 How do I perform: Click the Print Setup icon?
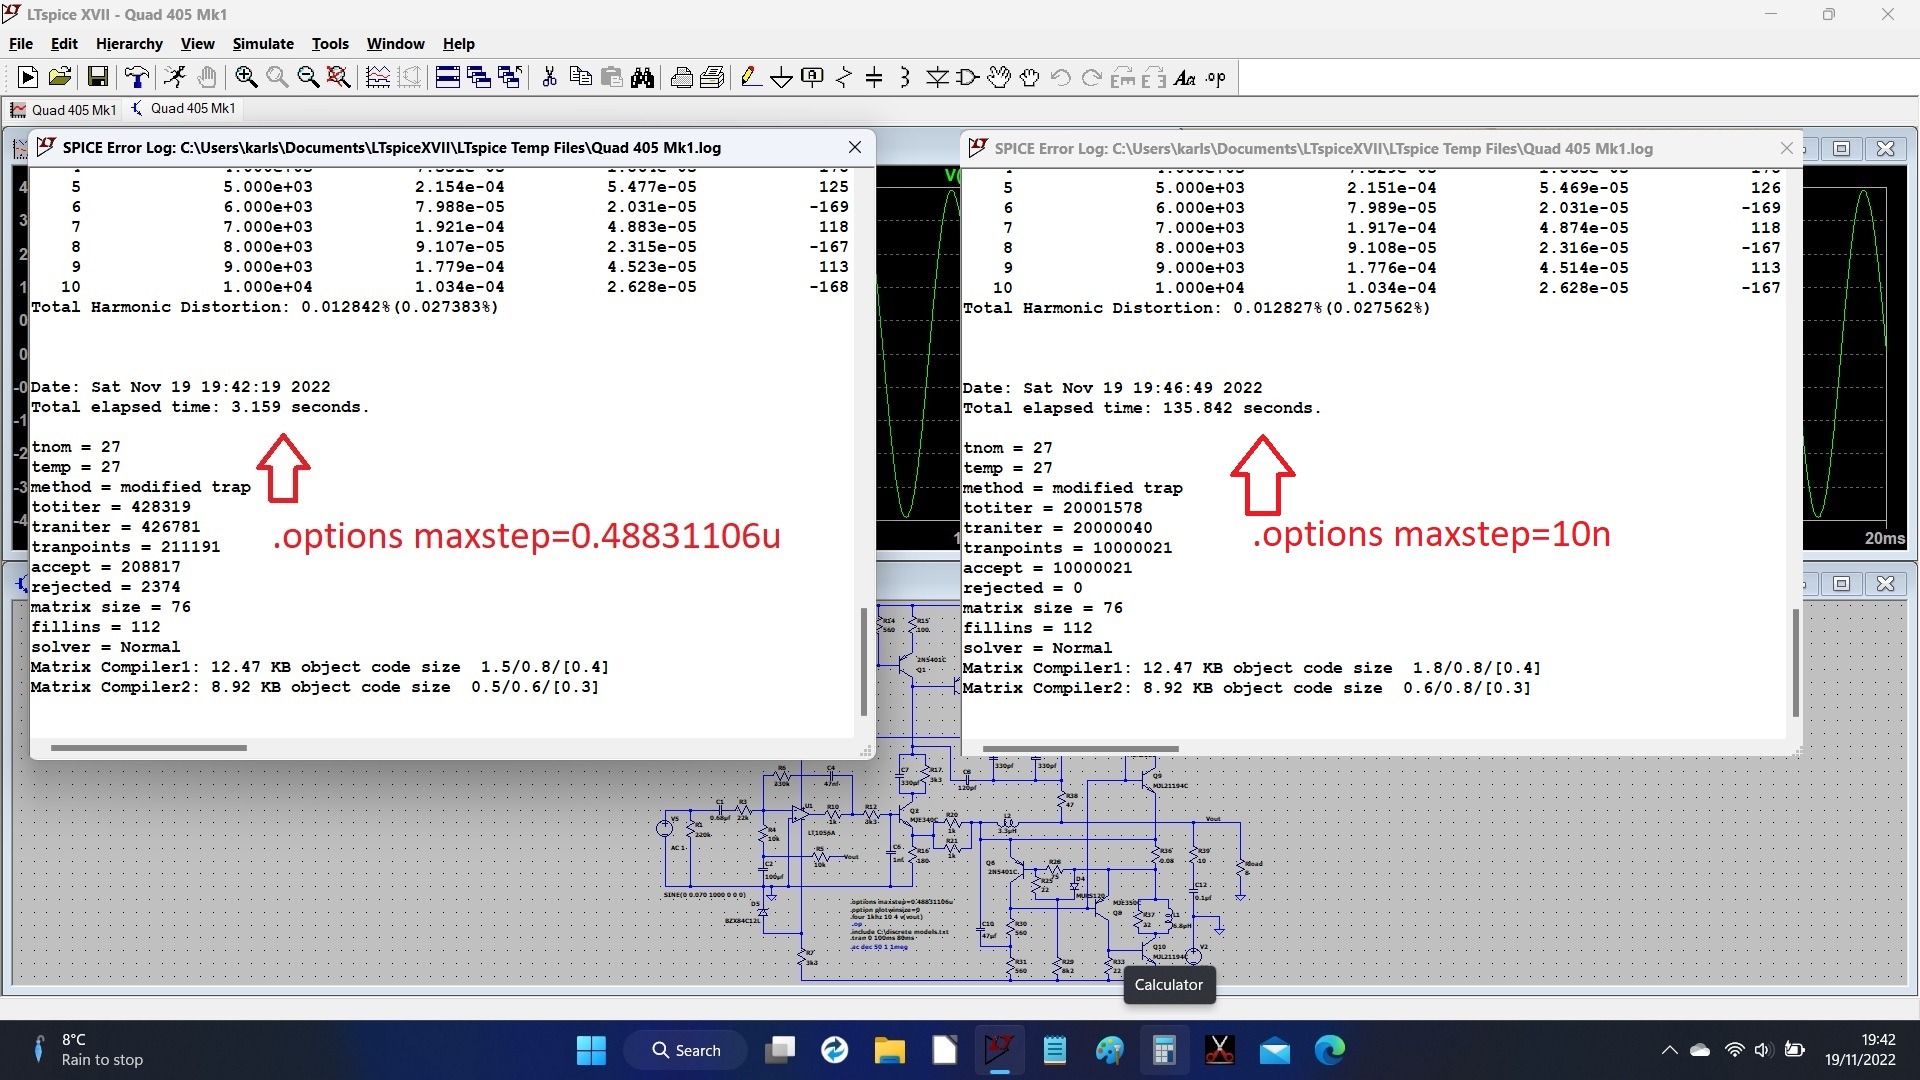point(712,77)
